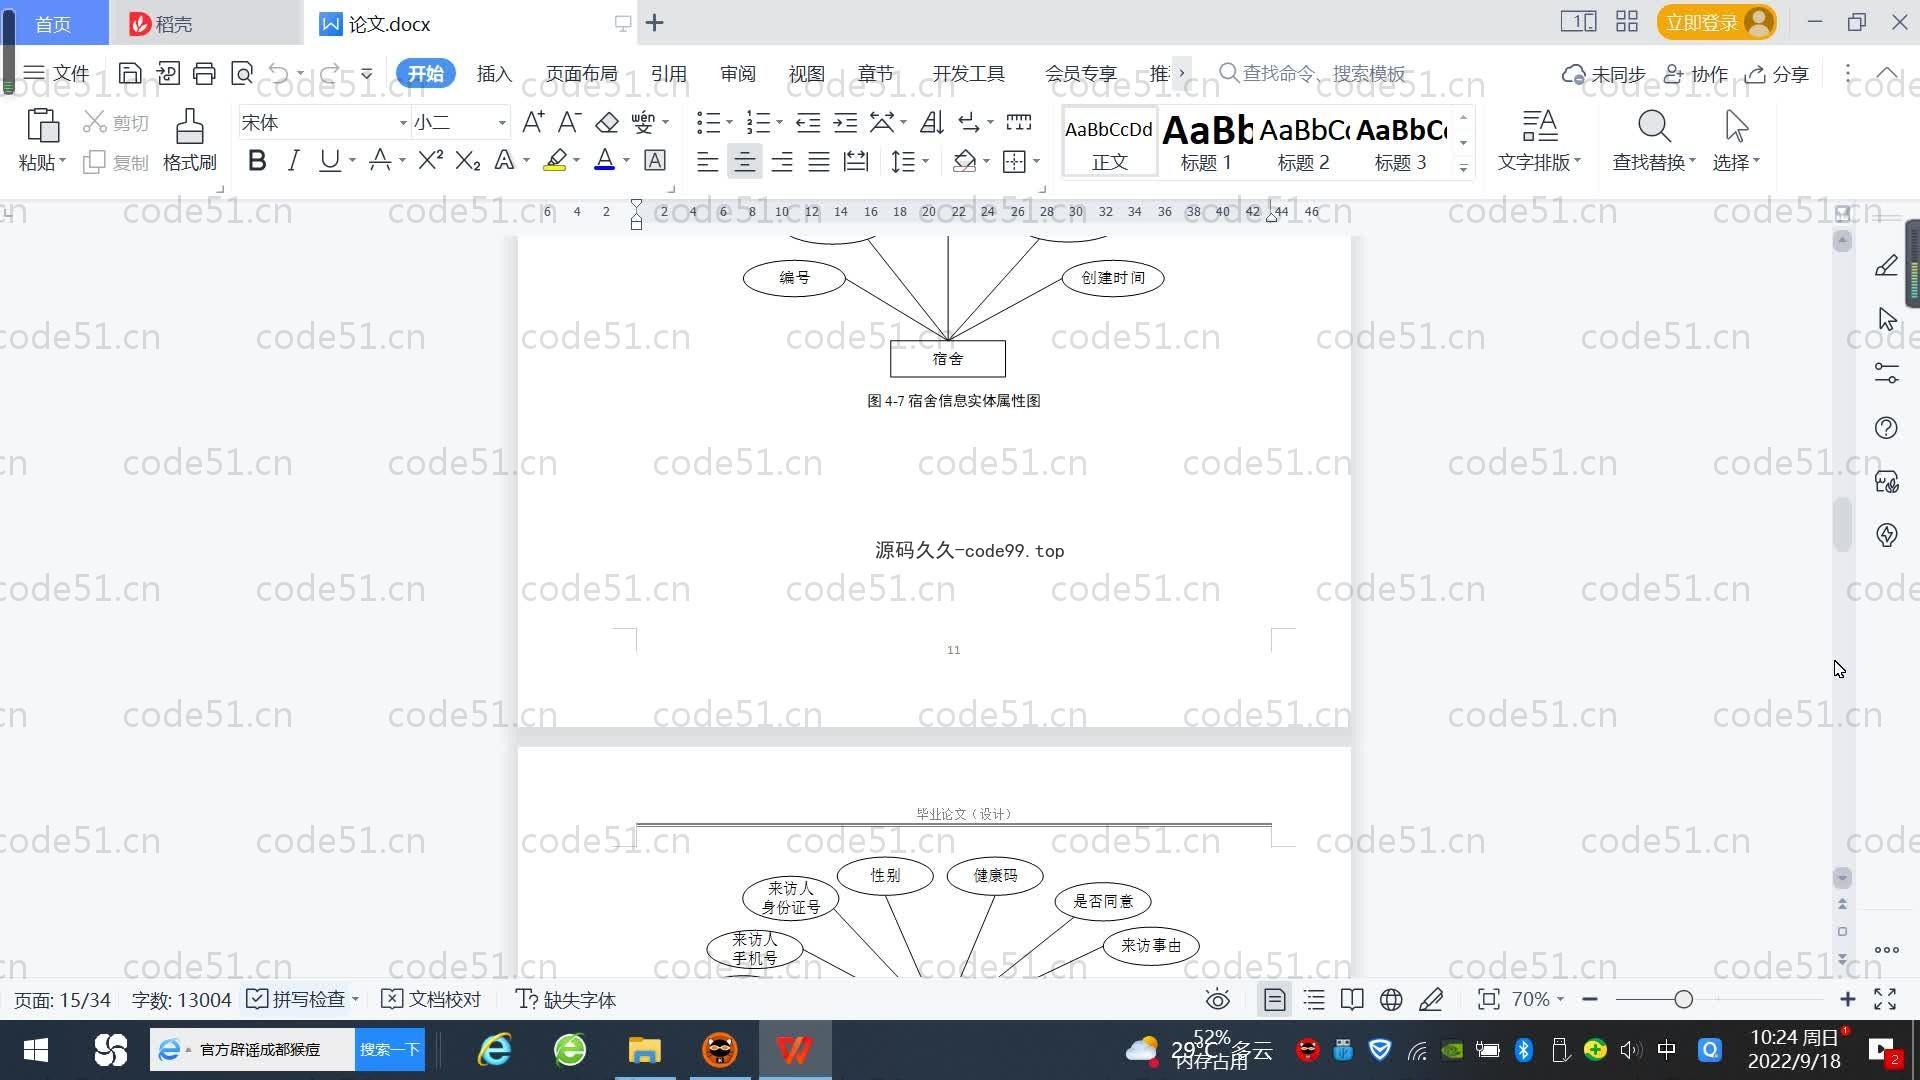This screenshot has height=1080, width=1920.
Task: Open Print Preview icon
Action: (241, 73)
